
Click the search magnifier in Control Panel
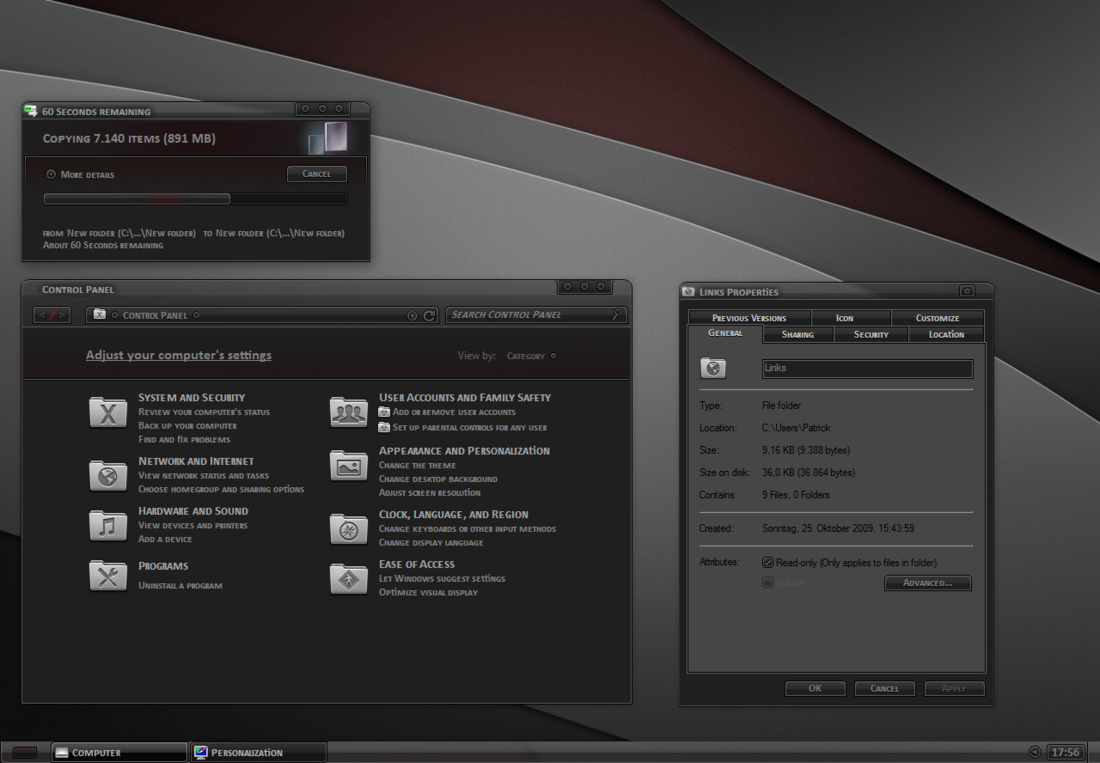coord(617,314)
